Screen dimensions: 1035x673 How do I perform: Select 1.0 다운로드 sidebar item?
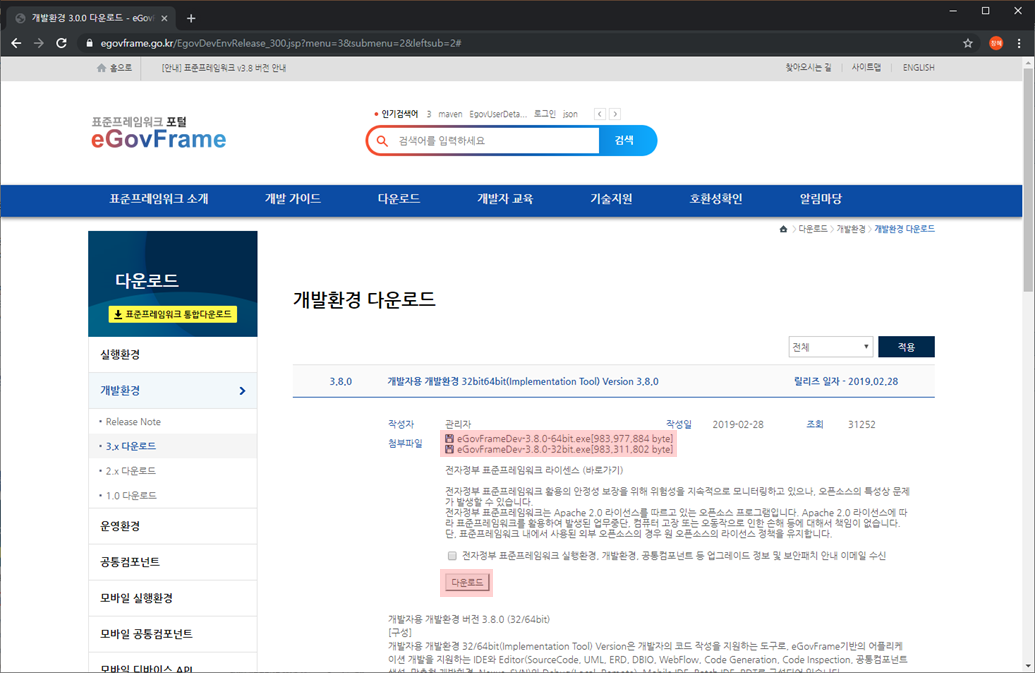[131, 496]
